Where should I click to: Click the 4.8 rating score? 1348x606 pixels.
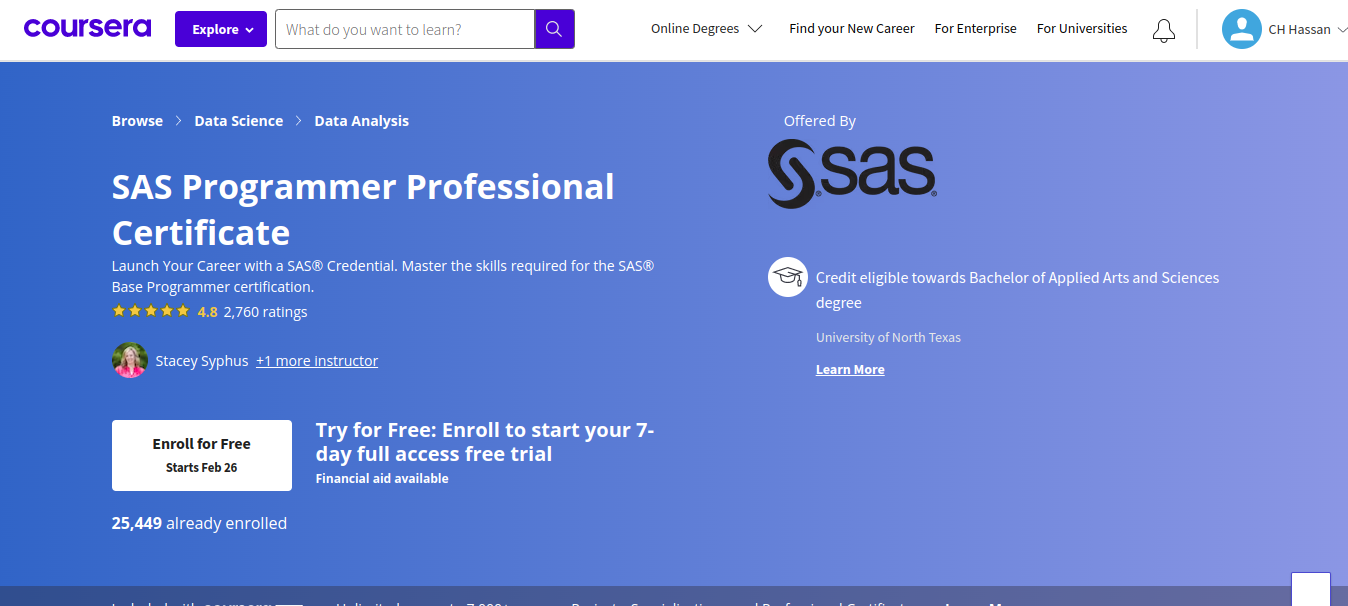pos(207,312)
